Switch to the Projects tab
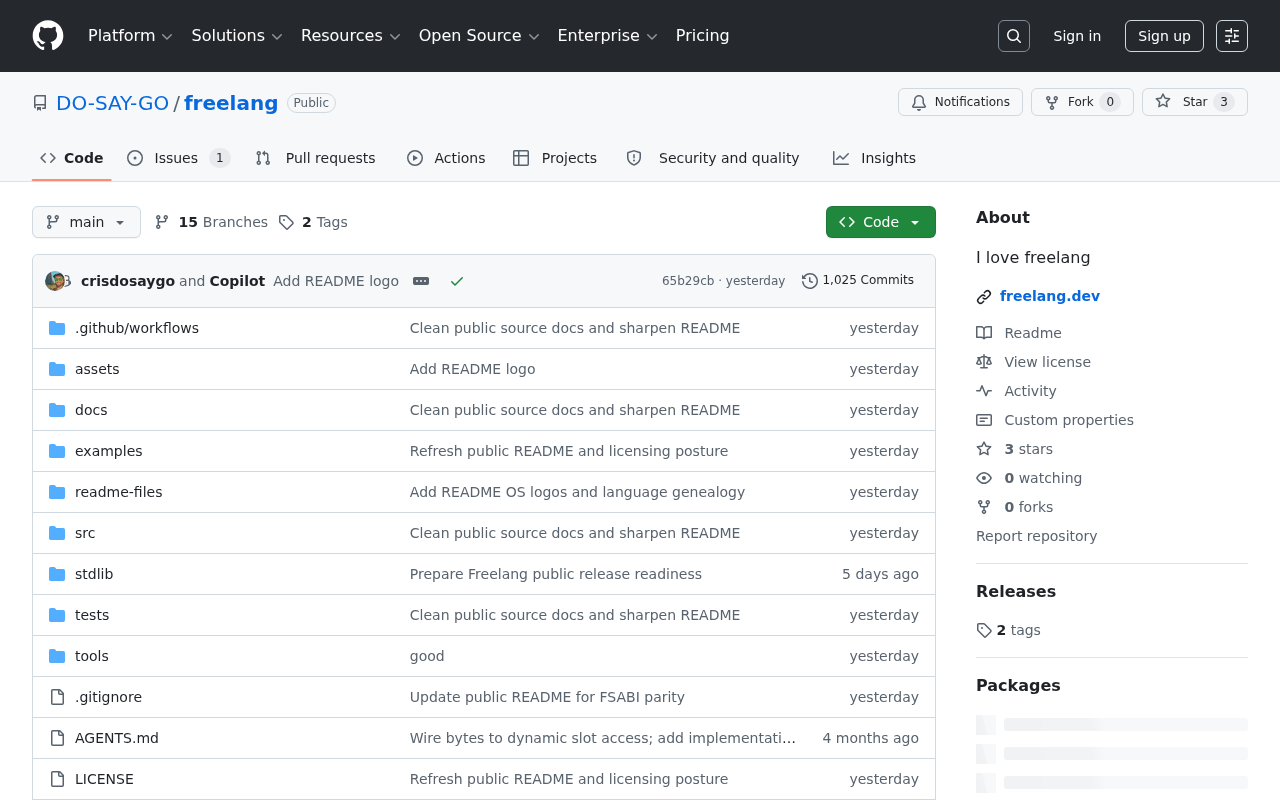 click(555, 158)
